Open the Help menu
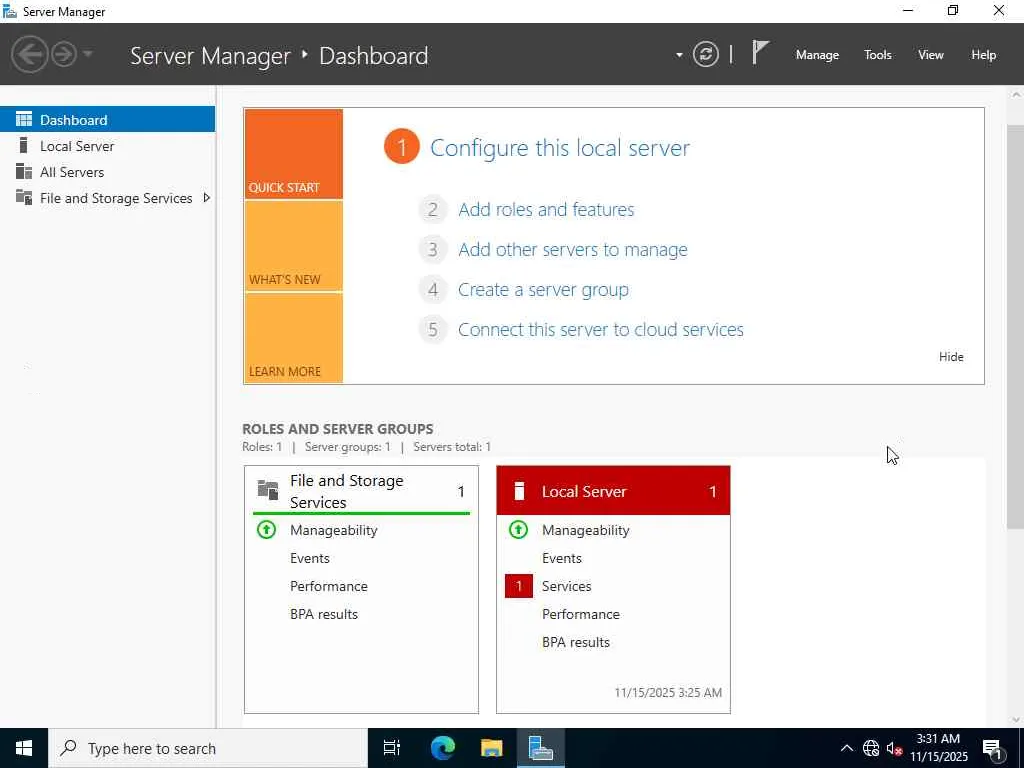 click(983, 55)
